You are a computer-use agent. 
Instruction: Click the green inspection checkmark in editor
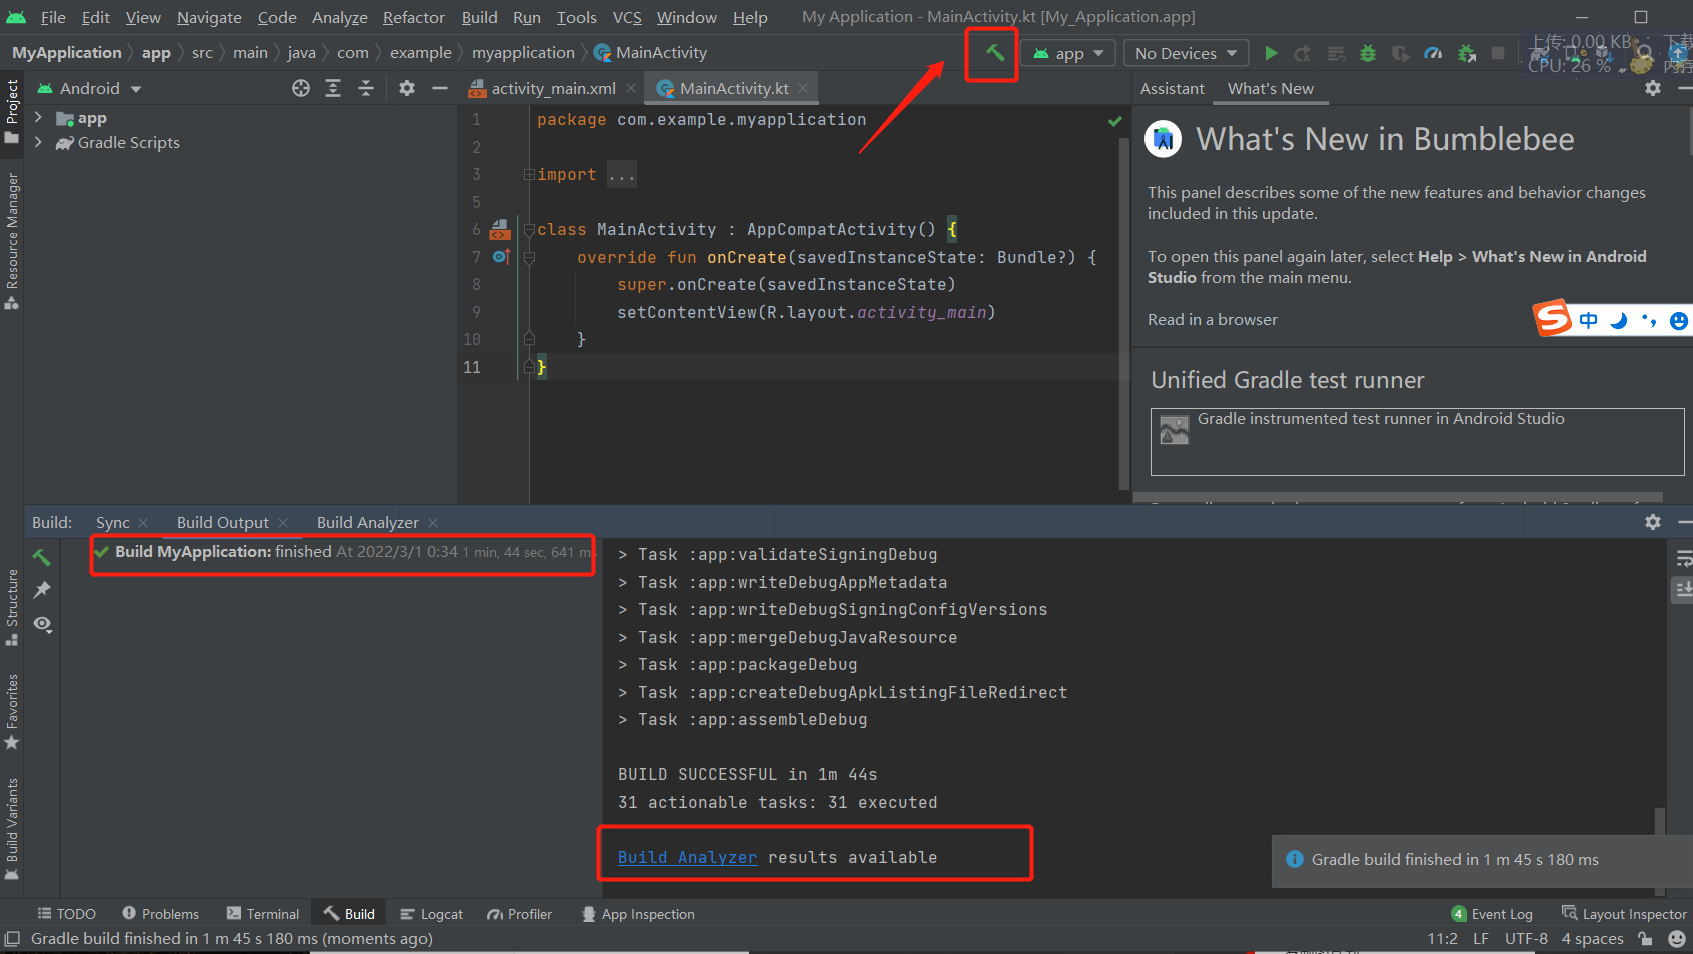1115,121
